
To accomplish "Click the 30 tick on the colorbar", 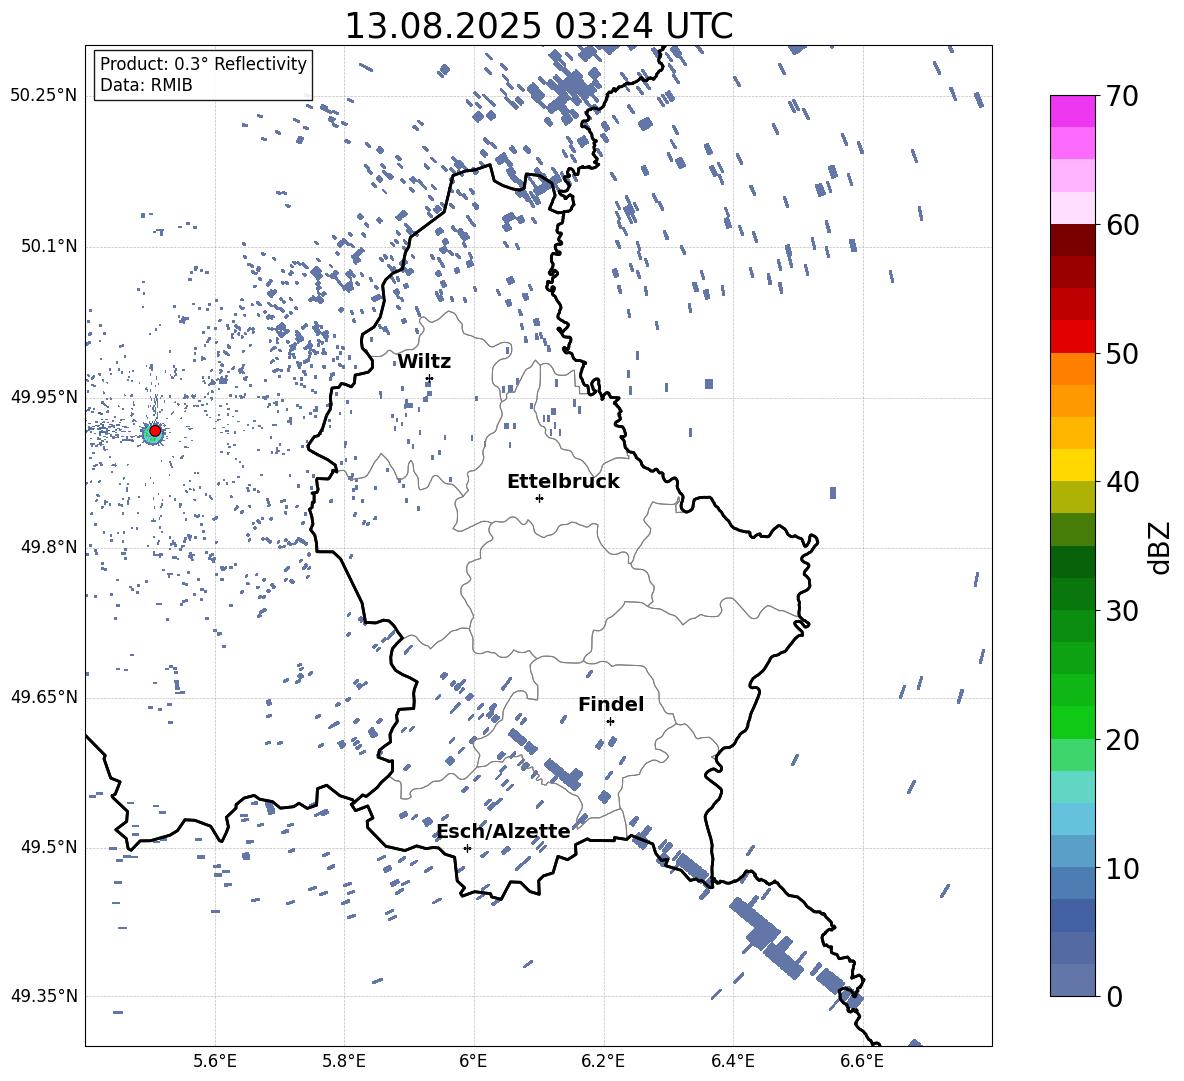I will [x=1122, y=610].
